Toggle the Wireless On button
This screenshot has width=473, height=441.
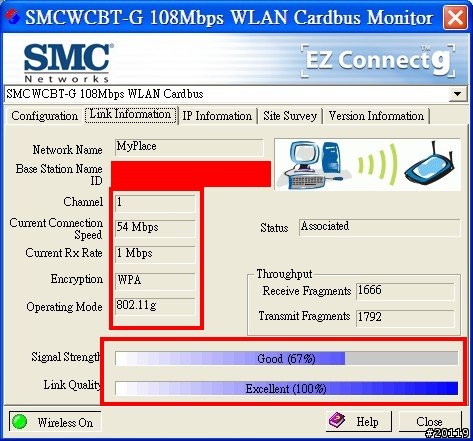tap(55, 422)
